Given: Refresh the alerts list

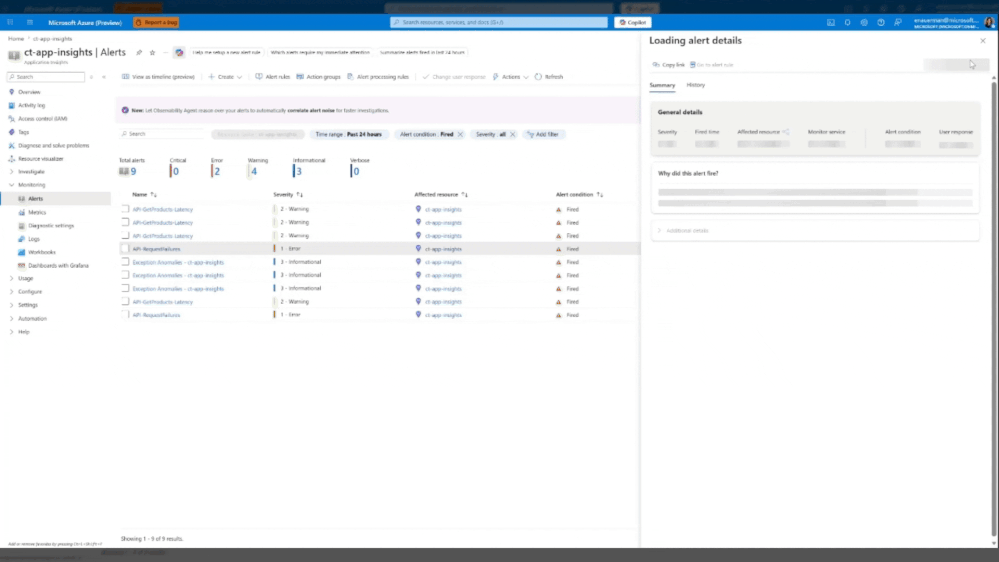Looking at the screenshot, I should pyautogui.click(x=549, y=77).
